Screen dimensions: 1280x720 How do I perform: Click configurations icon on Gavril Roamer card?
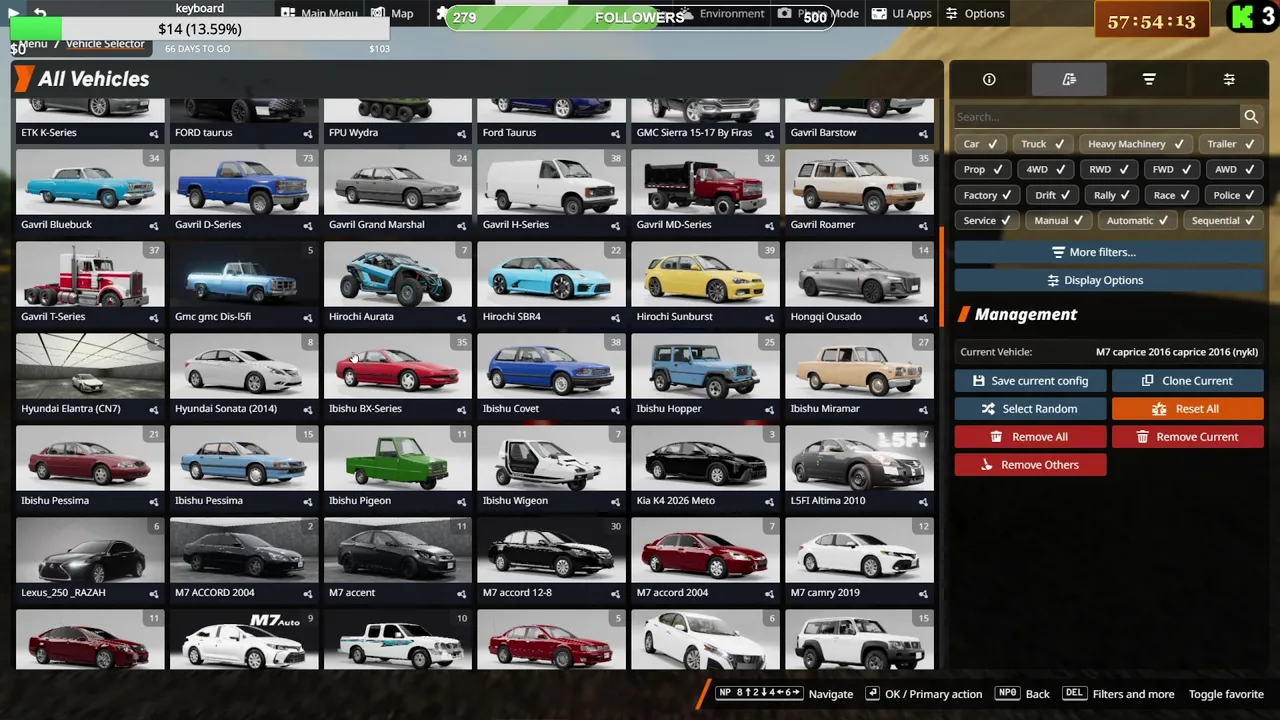[x=924, y=225]
